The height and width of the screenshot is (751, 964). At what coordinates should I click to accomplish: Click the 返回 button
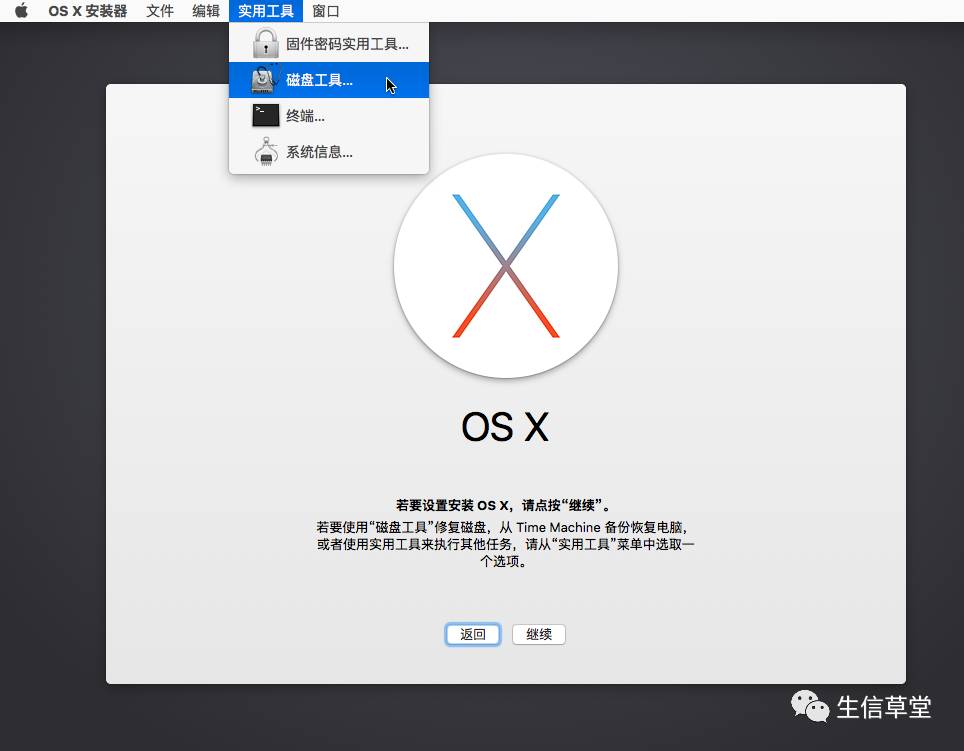(473, 634)
